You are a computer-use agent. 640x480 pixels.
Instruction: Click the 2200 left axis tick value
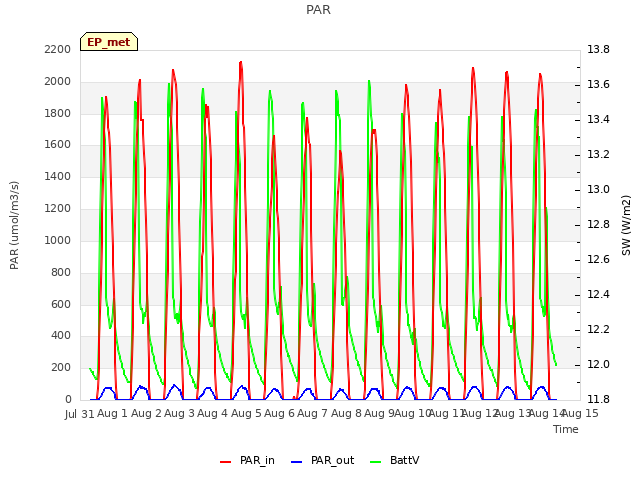click(x=58, y=49)
